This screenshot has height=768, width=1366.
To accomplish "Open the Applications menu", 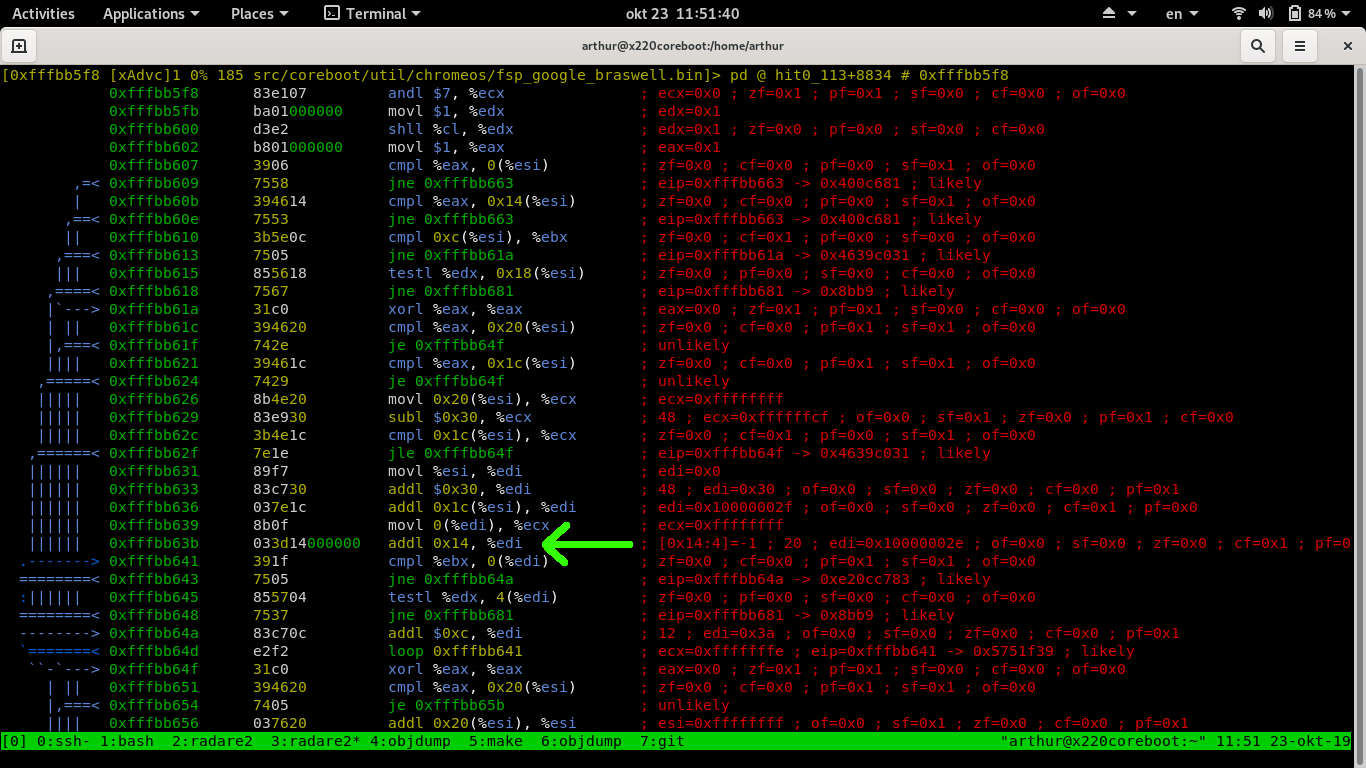I will tap(151, 14).
